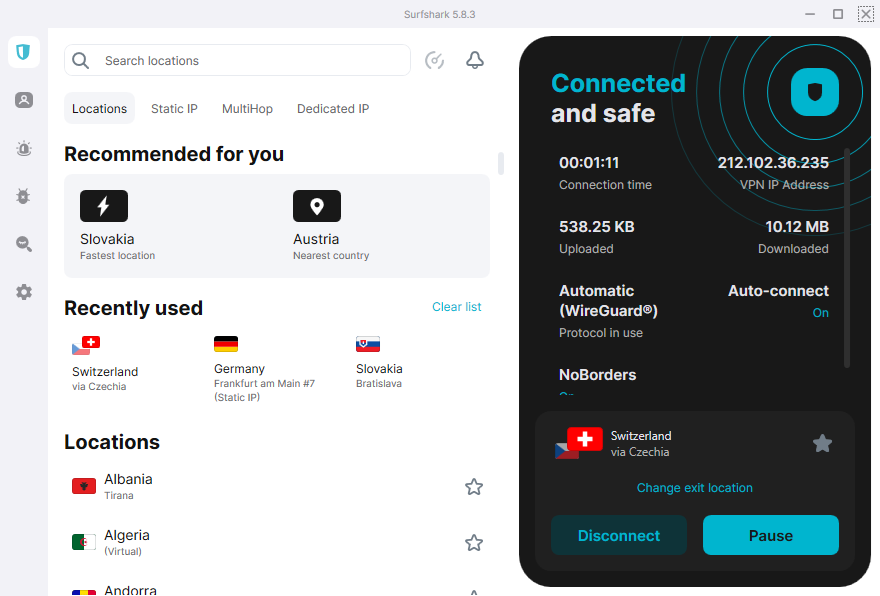Toggle favorite star for connected Switzerland location

(x=822, y=443)
